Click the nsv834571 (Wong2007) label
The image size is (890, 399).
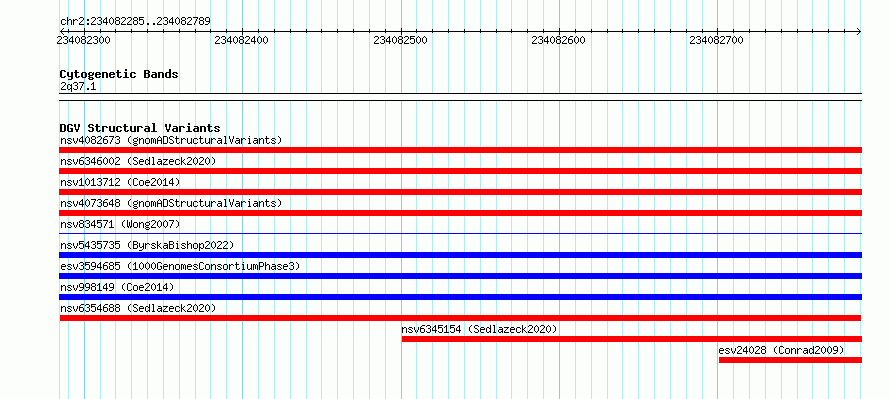coord(120,224)
